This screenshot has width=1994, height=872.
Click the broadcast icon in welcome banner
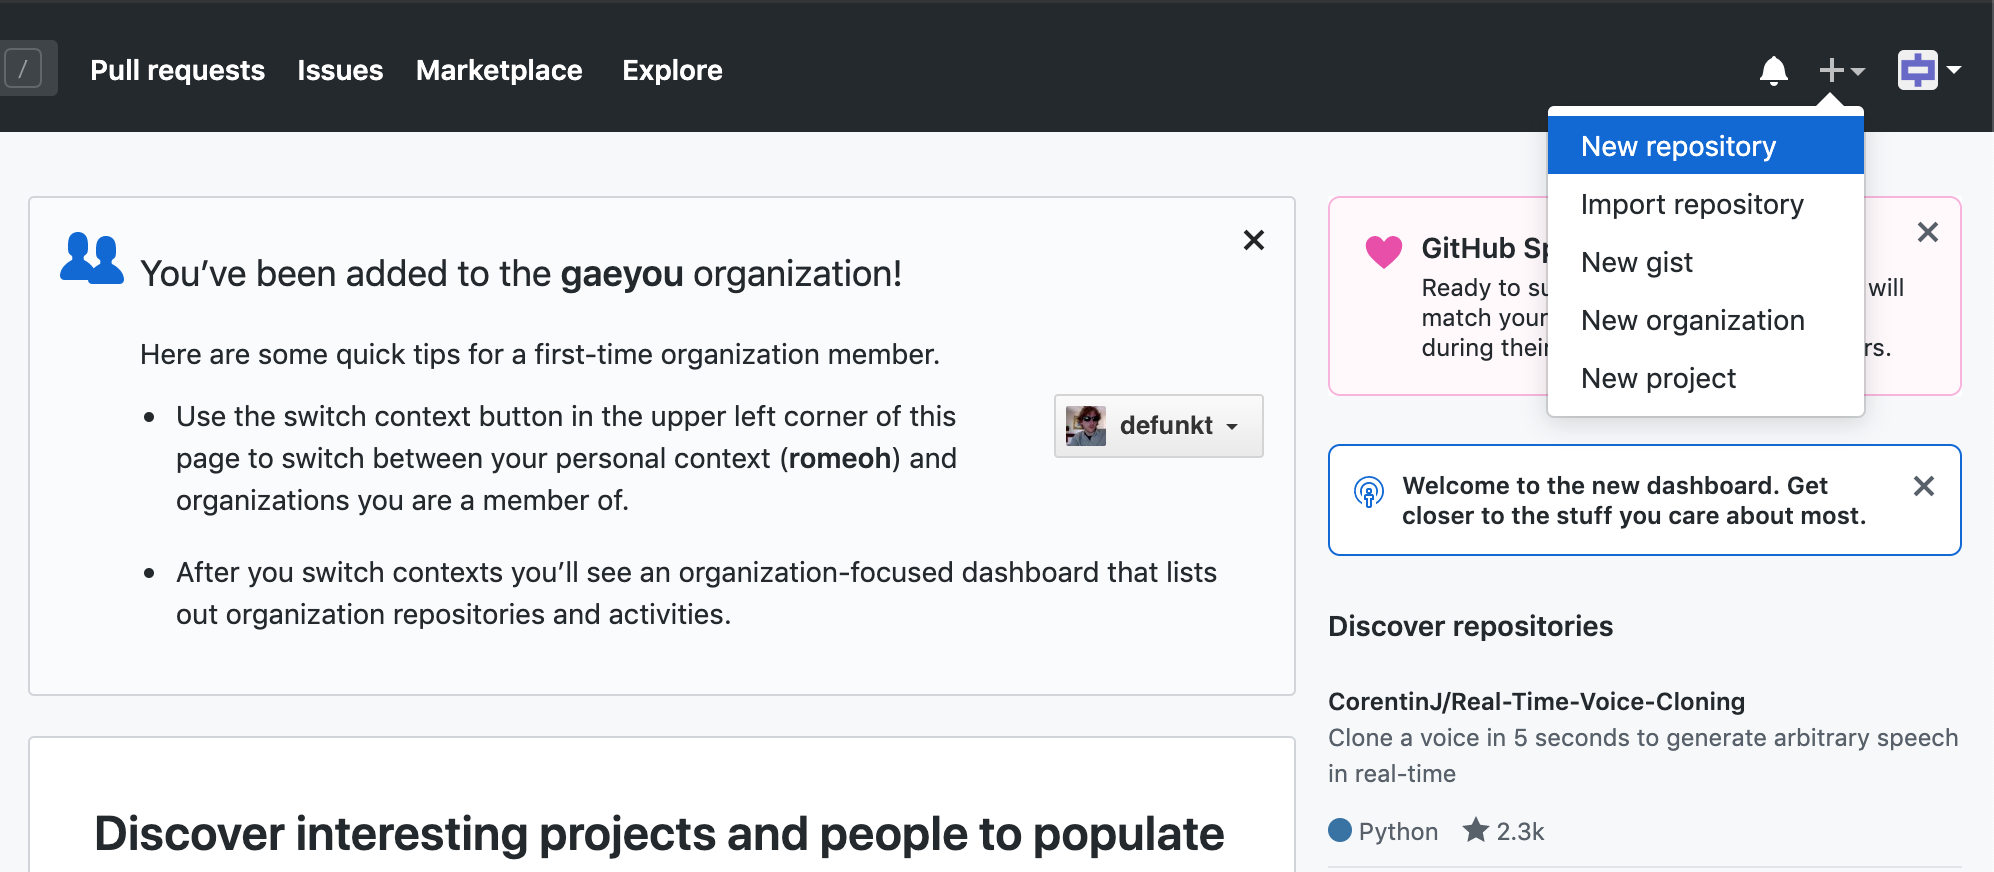coord(1369,492)
